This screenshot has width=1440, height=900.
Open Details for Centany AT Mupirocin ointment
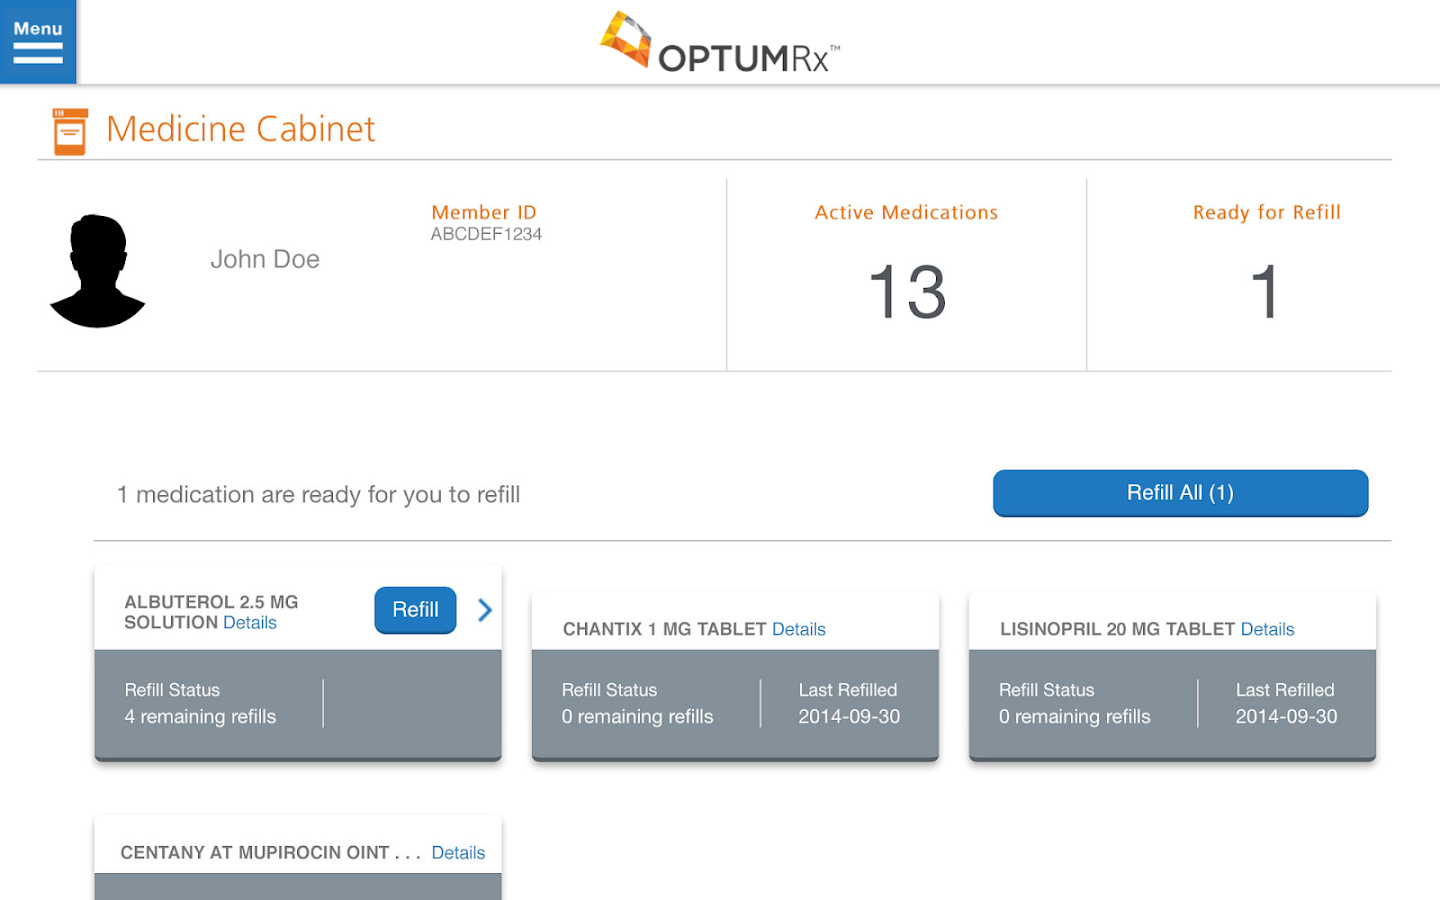click(458, 853)
